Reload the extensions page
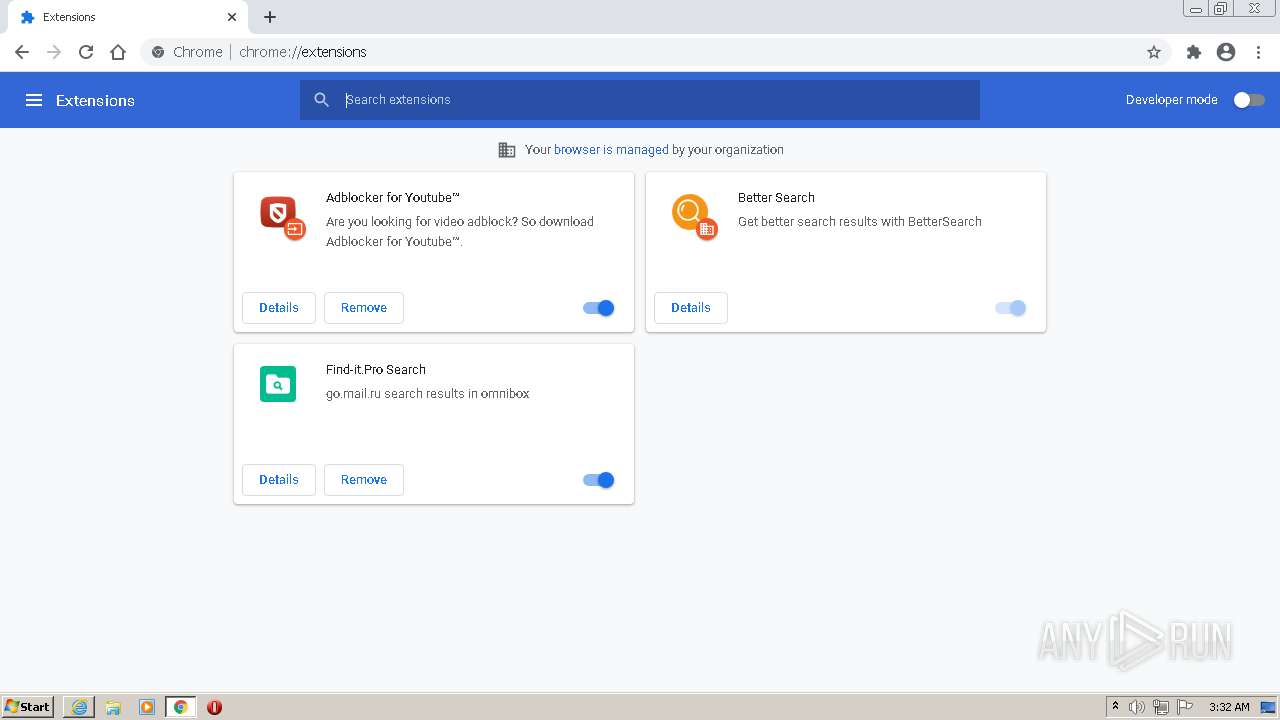The width and height of the screenshot is (1280, 720). tap(86, 52)
